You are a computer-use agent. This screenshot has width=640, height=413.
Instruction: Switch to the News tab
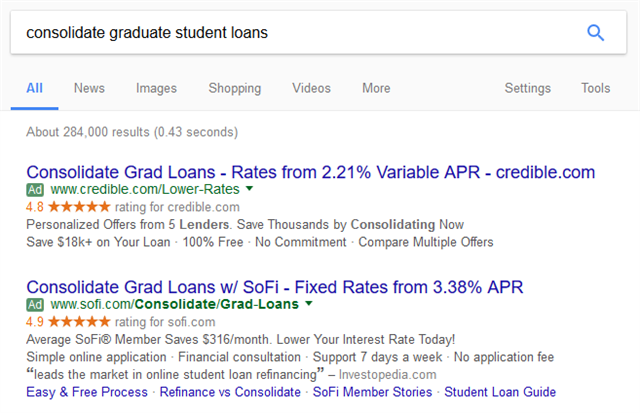tap(89, 88)
